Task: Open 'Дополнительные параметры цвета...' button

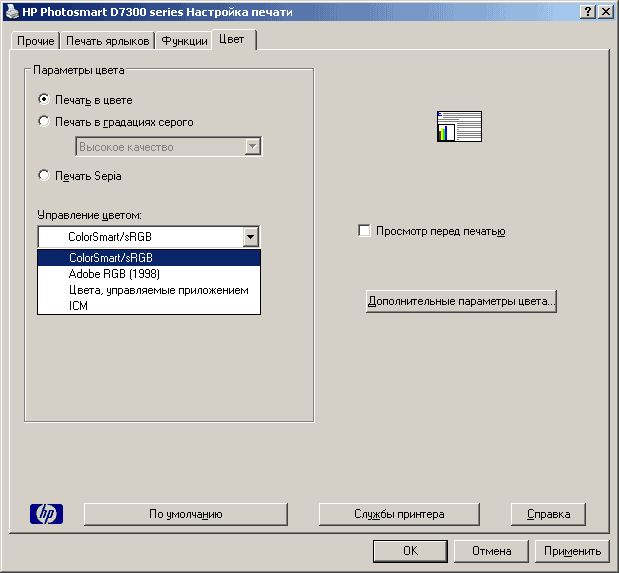Action: 461,301
